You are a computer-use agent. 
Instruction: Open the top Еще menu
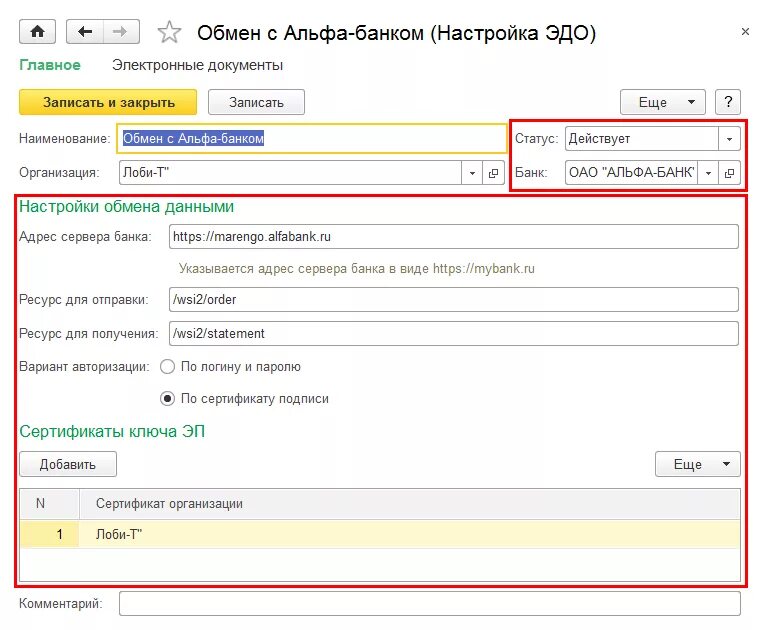click(663, 102)
